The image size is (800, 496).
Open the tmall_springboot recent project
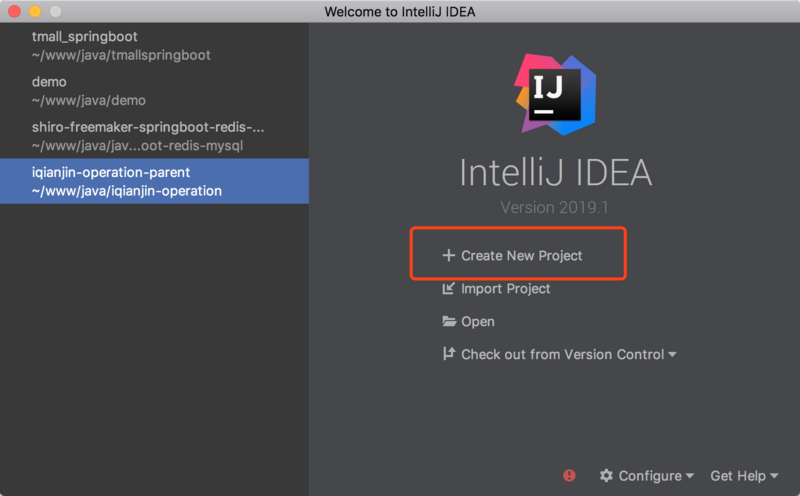click(120, 45)
